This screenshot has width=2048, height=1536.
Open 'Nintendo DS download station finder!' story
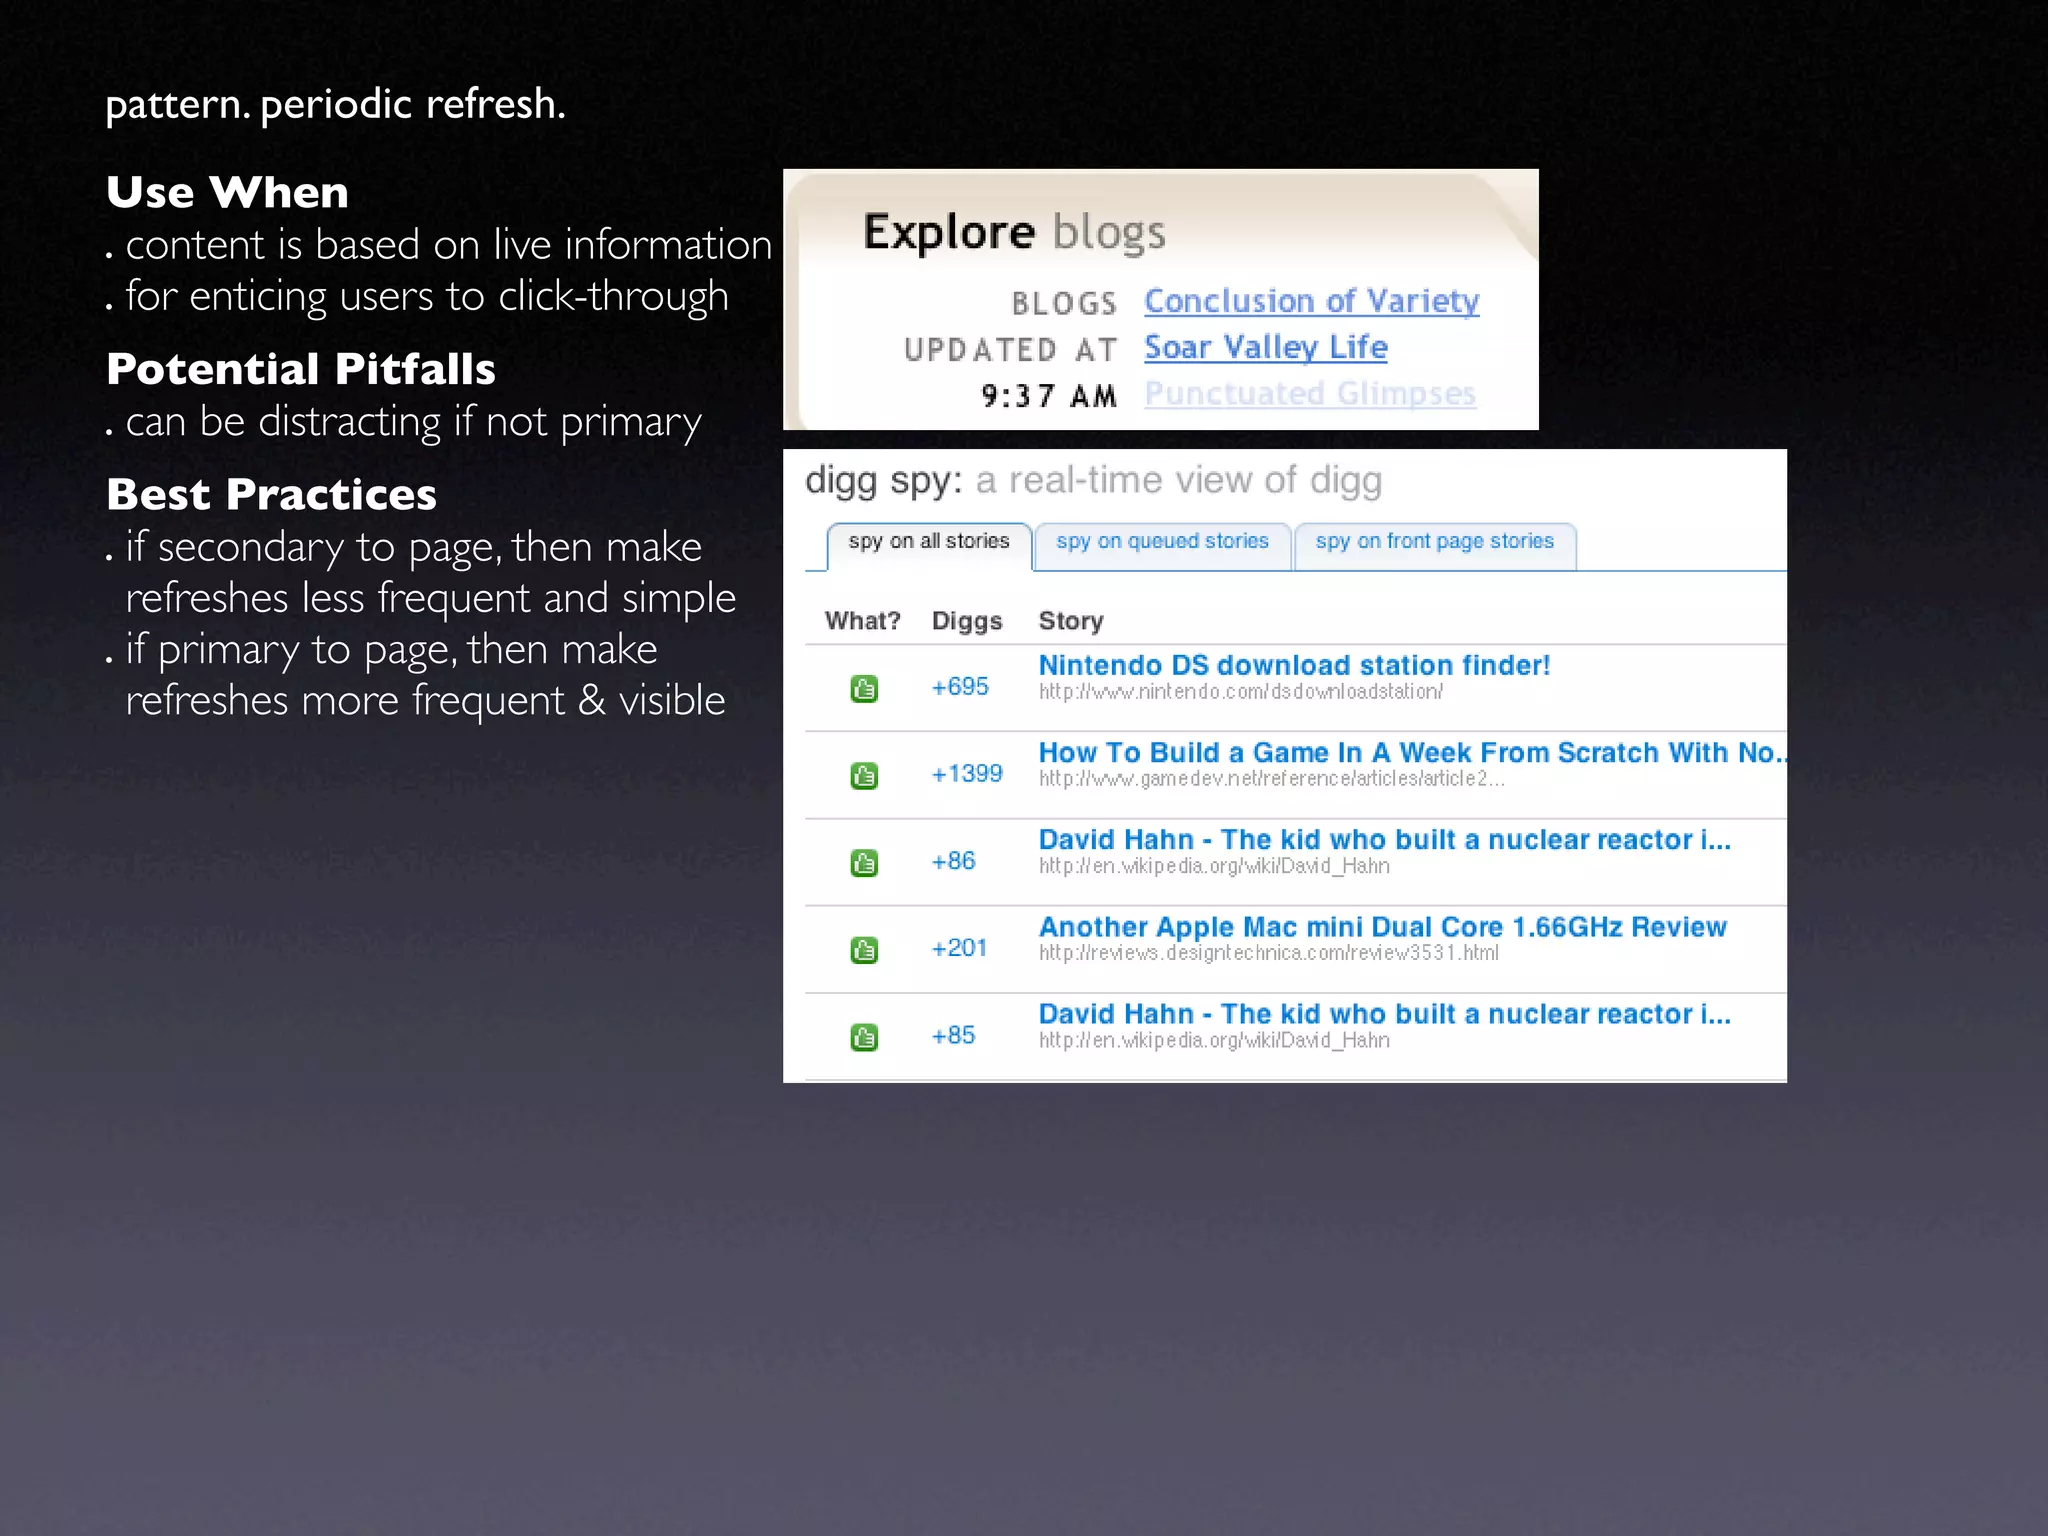1294,666
